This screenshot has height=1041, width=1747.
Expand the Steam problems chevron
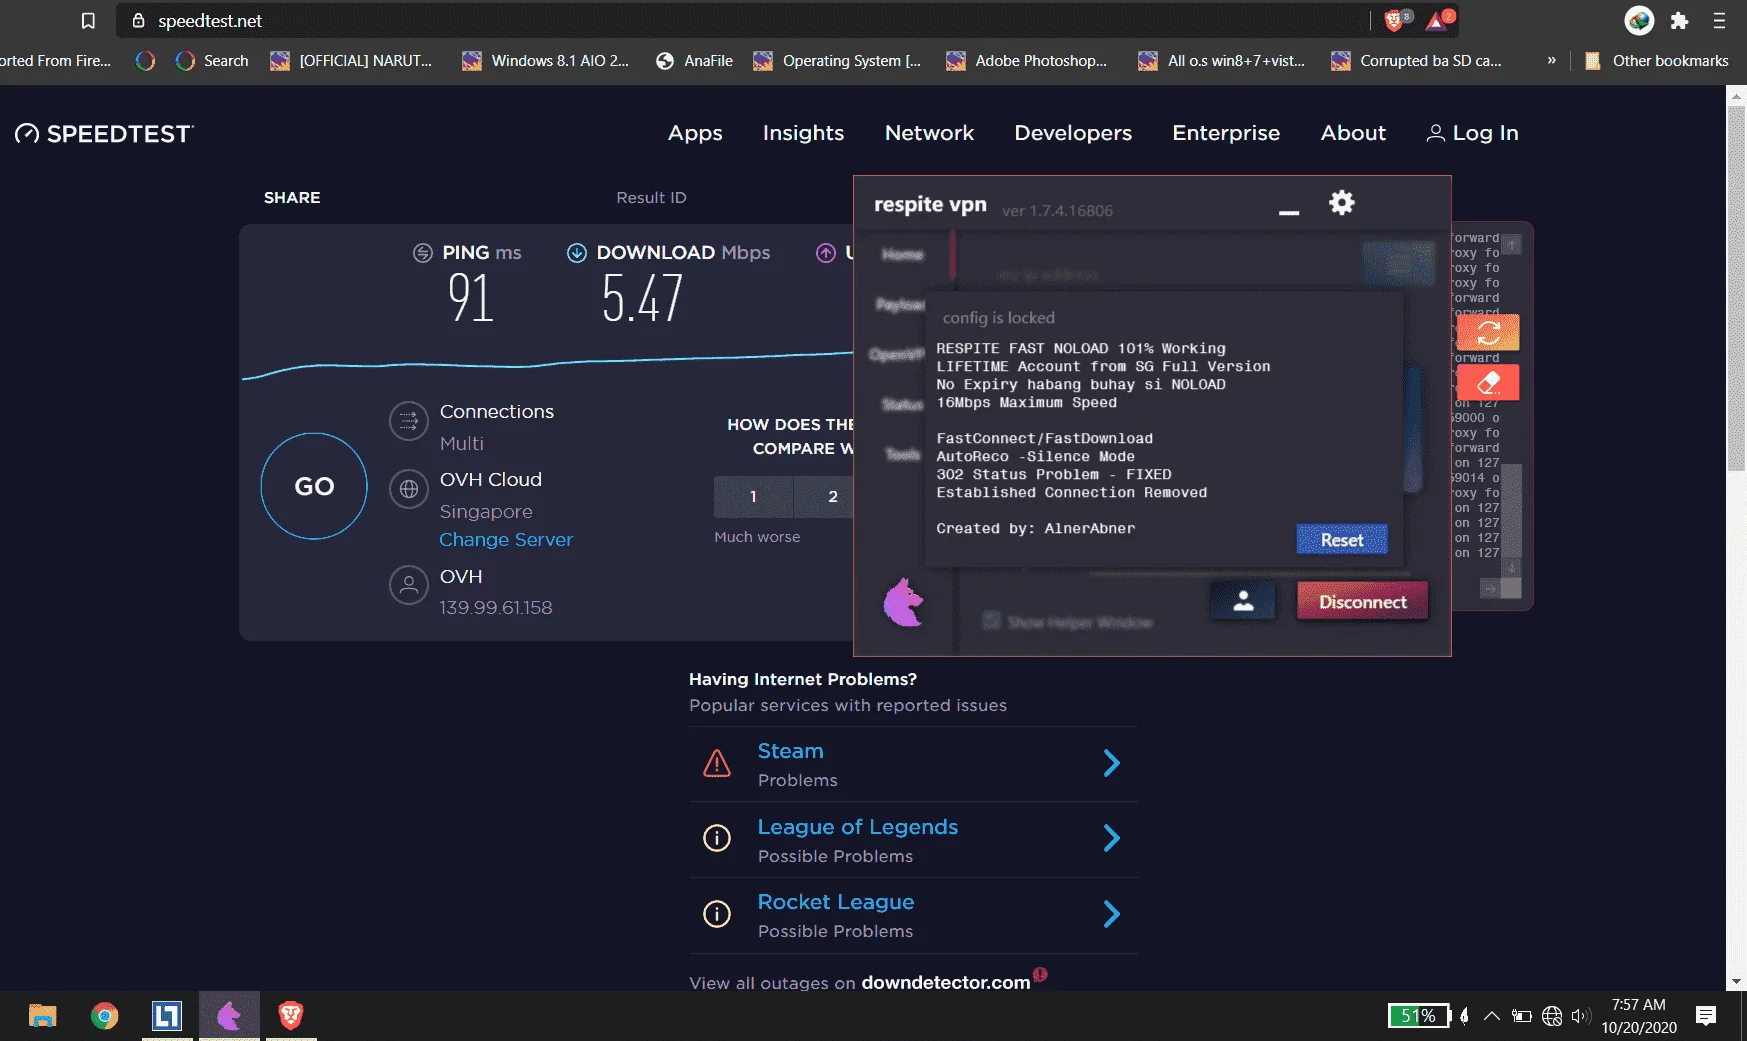pos(1111,764)
